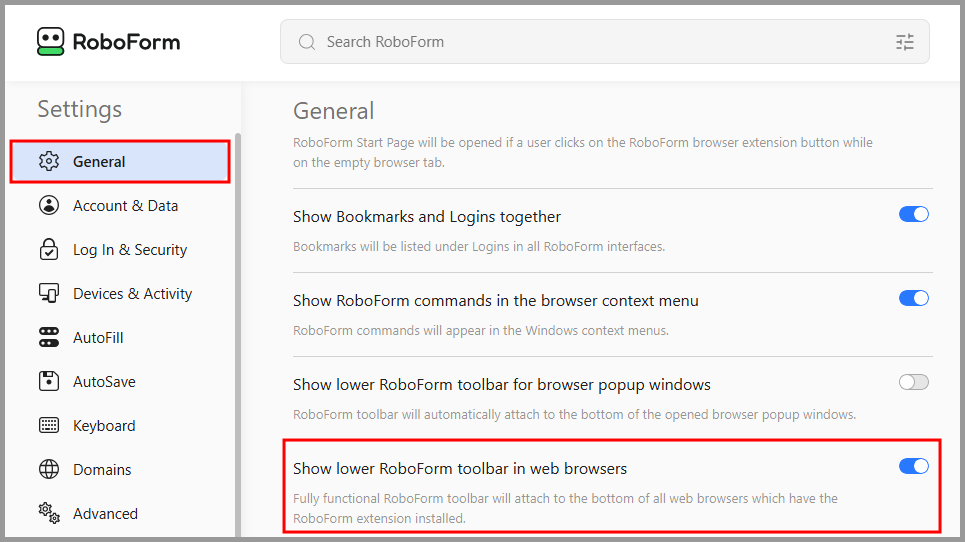Click the Keyboard icon in sidebar
Image resolution: width=965 pixels, height=542 pixels.
click(49, 425)
